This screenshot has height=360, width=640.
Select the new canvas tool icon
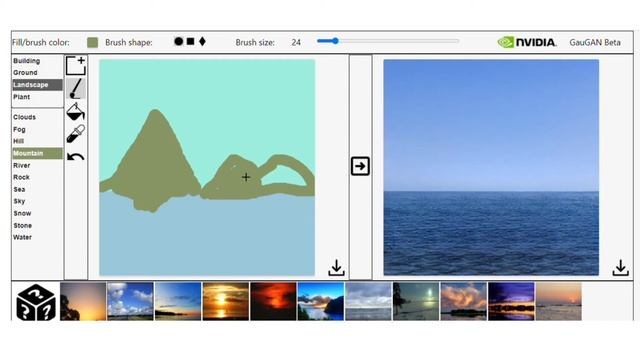[x=76, y=66]
